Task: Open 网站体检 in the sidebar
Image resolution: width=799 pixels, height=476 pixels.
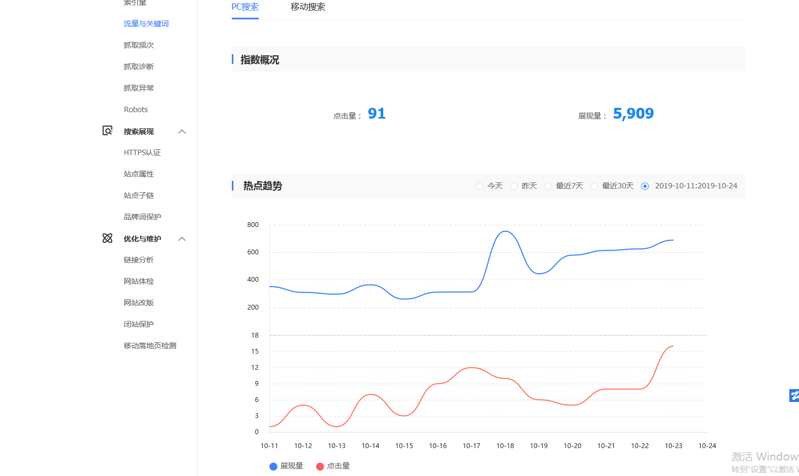Action: [139, 281]
